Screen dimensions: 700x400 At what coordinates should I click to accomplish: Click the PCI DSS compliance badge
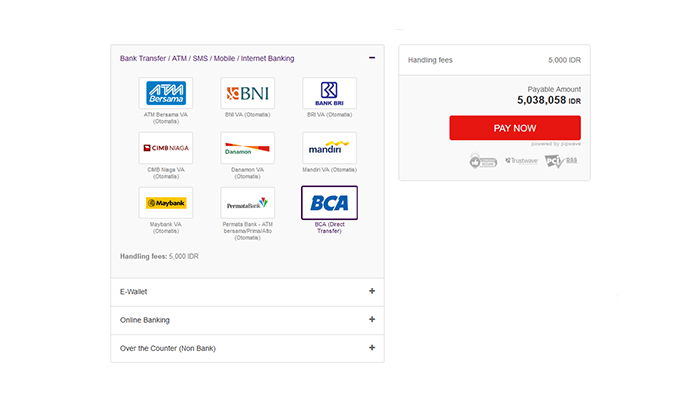click(x=561, y=161)
